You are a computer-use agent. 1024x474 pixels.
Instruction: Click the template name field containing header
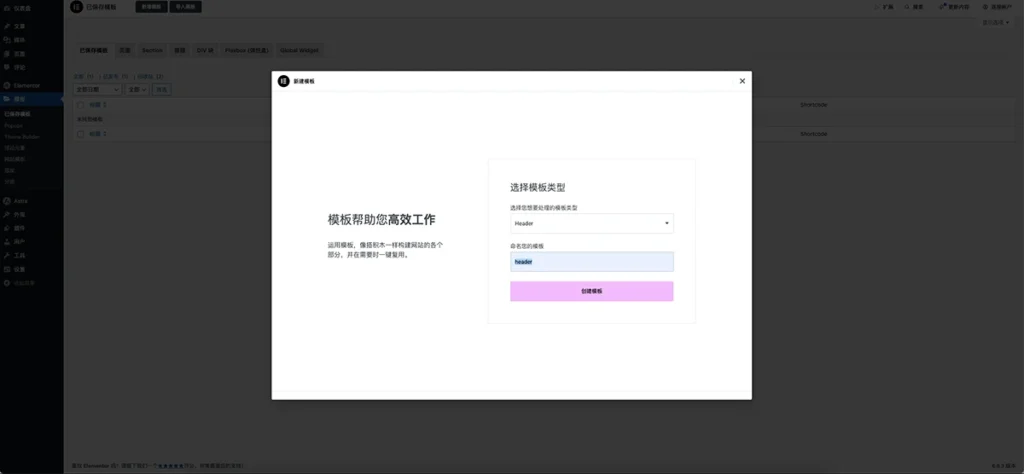click(591, 261)
